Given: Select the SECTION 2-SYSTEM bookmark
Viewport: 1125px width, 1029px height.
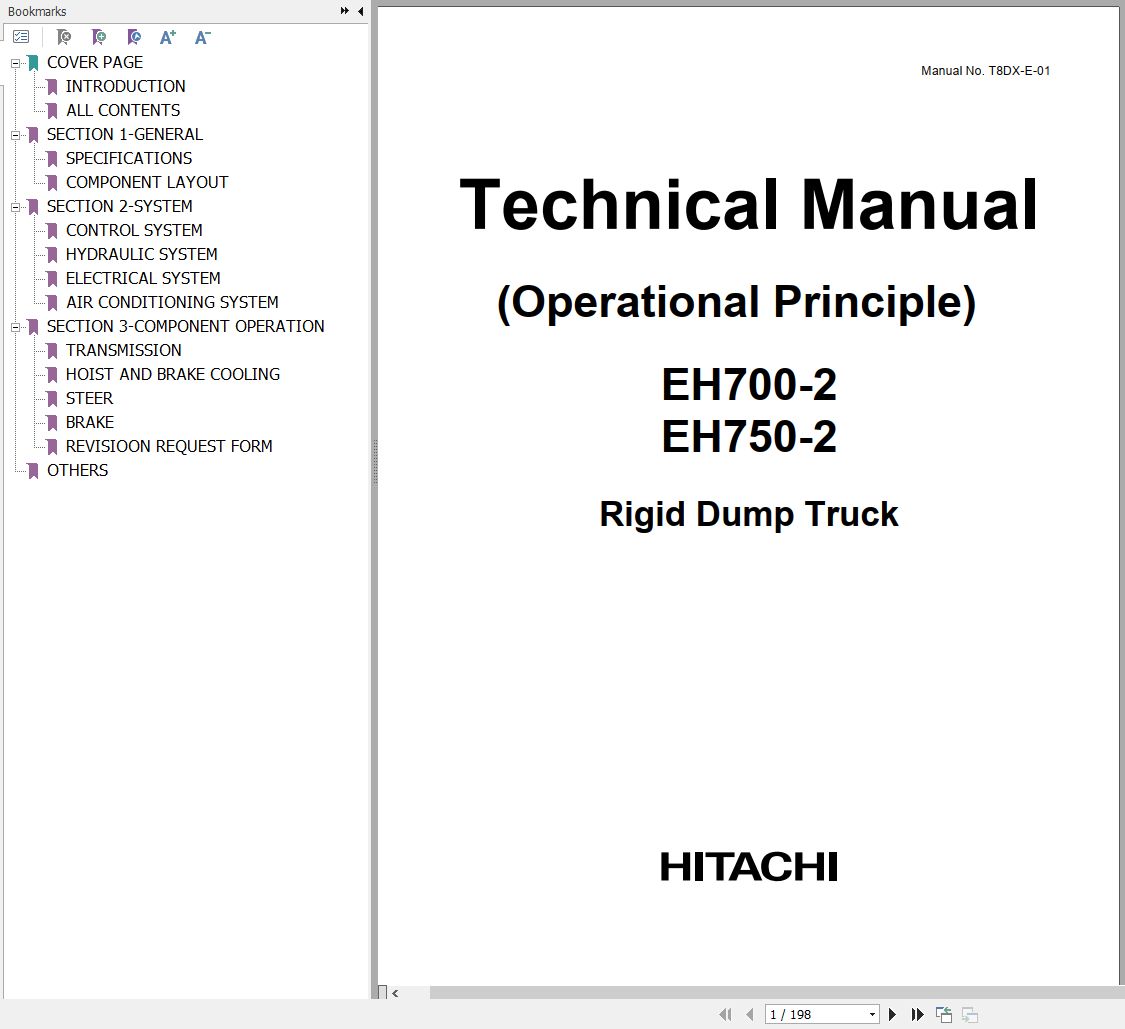Looking at the screenshot, I should pyautogui.click(x=120, y=206).
